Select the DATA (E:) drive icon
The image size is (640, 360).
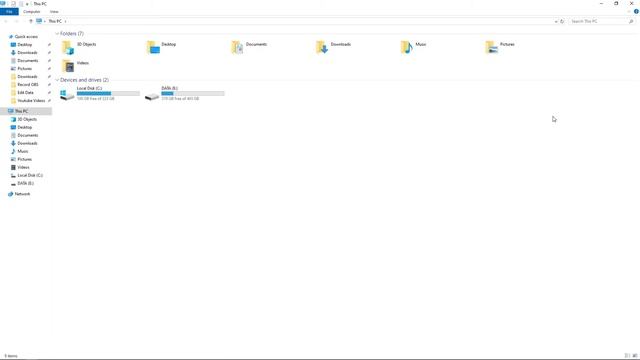(152, 96)
